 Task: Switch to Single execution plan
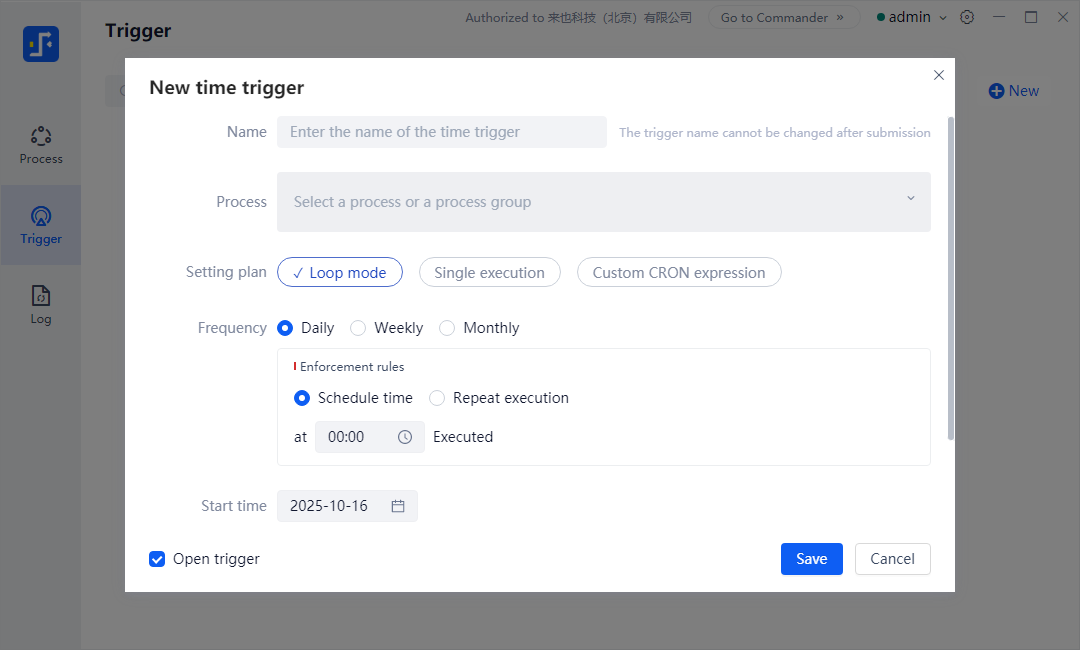(489, 273)
